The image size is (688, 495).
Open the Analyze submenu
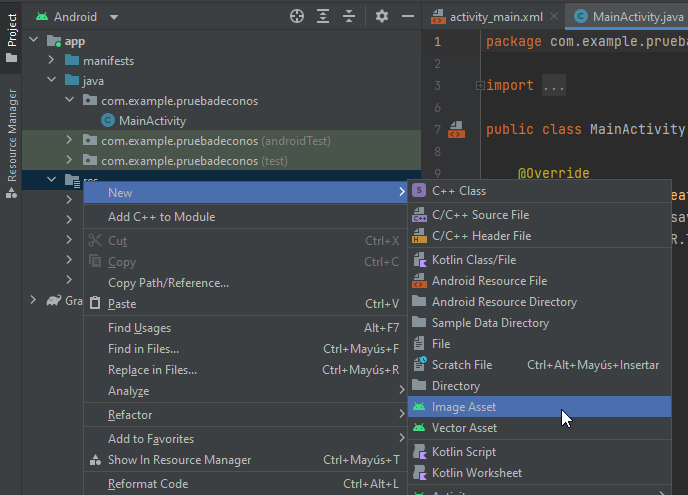pos(245,391)
